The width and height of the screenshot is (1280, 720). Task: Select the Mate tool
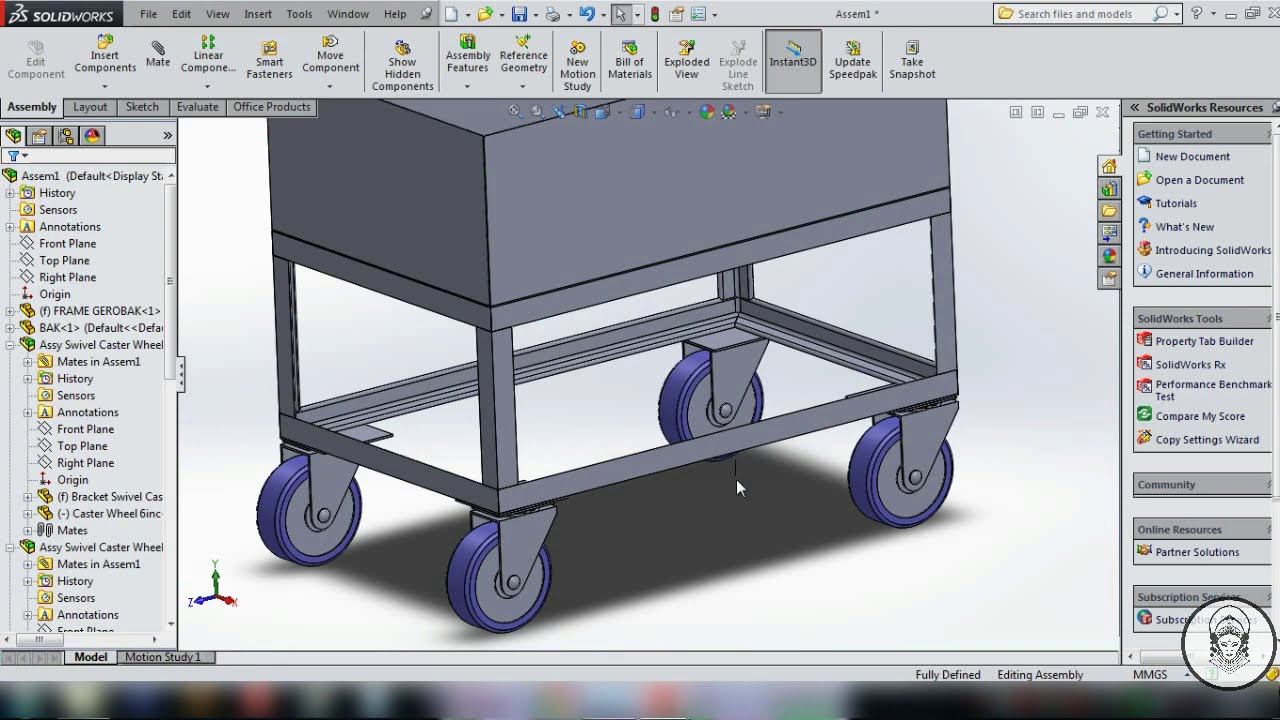tap(158, 55)
